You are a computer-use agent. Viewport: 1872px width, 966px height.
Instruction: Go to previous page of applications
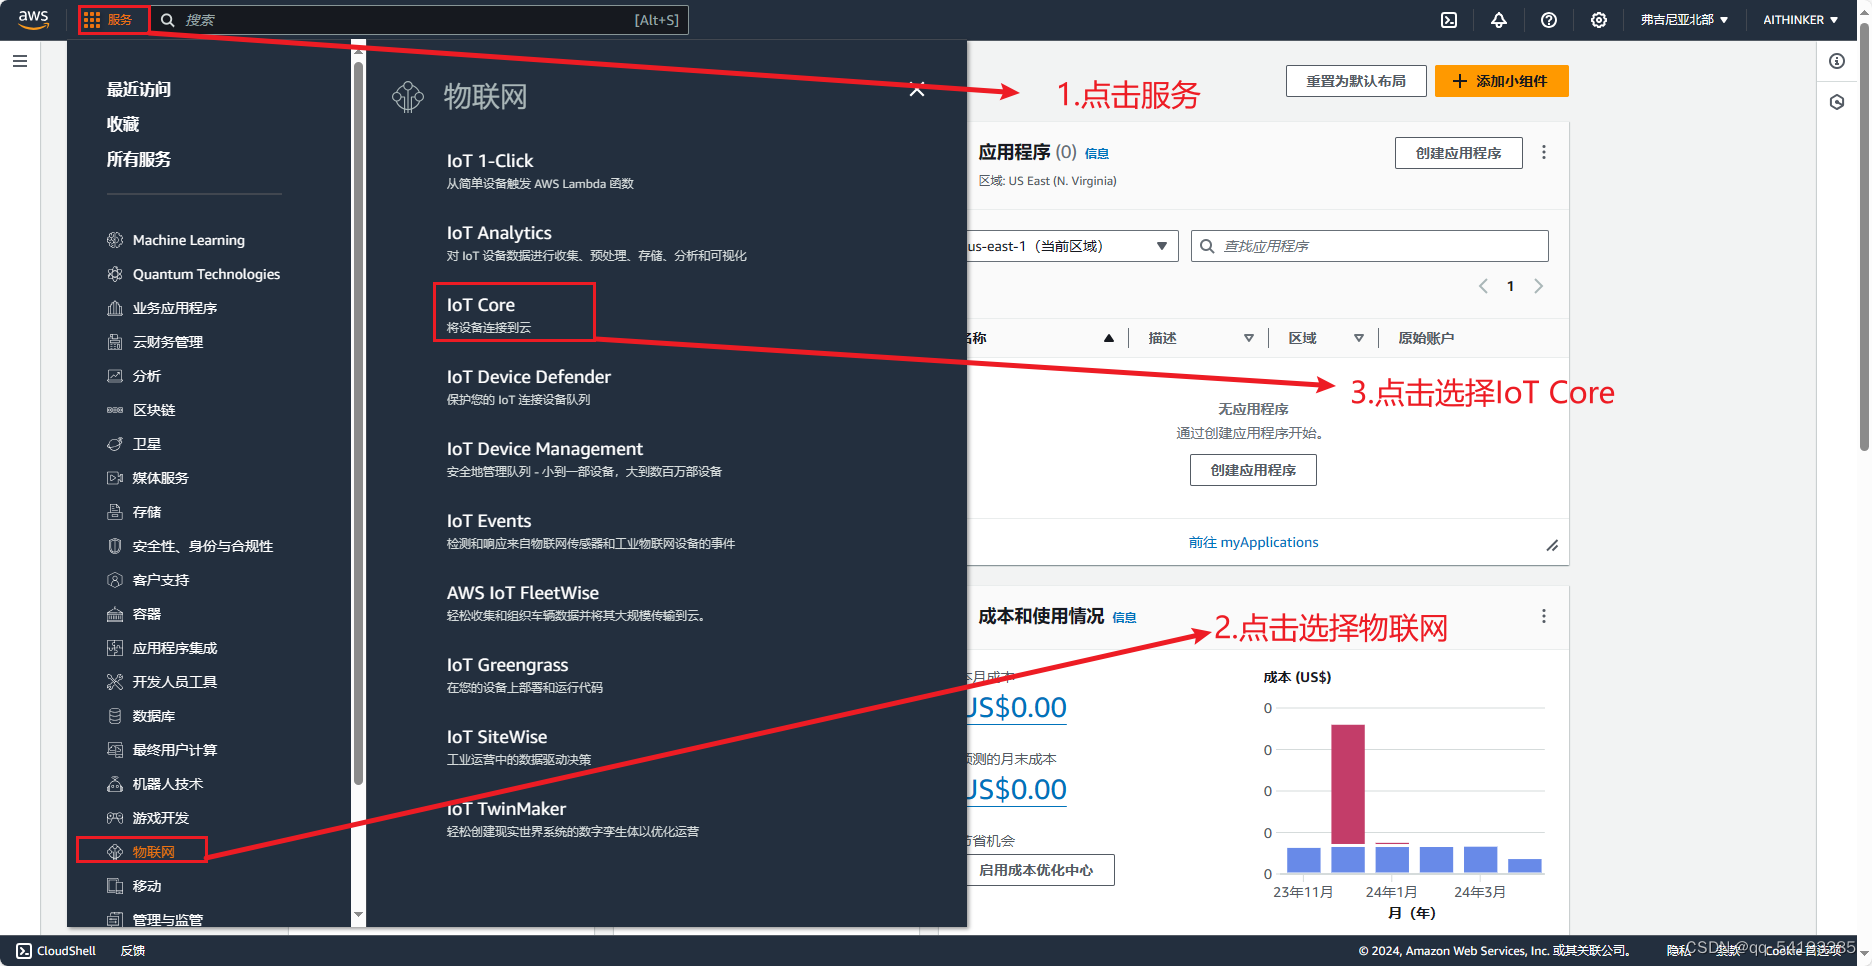tap(1483, 286)
